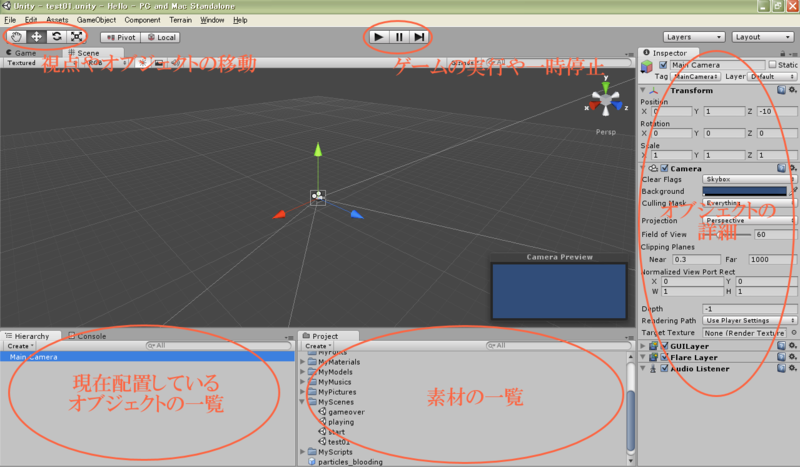Click the Background color swatch
The width and height of the screenshot is (800, 467).
click(x=744, y=191)
